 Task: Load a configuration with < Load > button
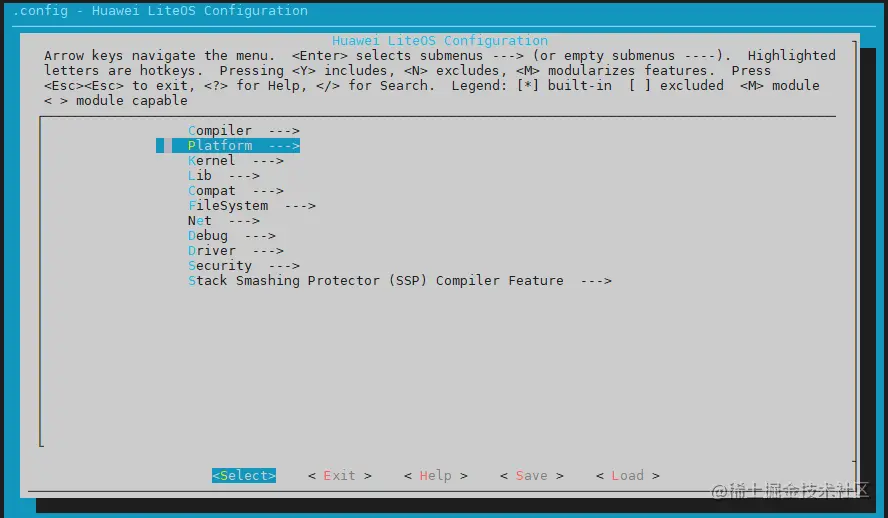(x=627, y=476)
